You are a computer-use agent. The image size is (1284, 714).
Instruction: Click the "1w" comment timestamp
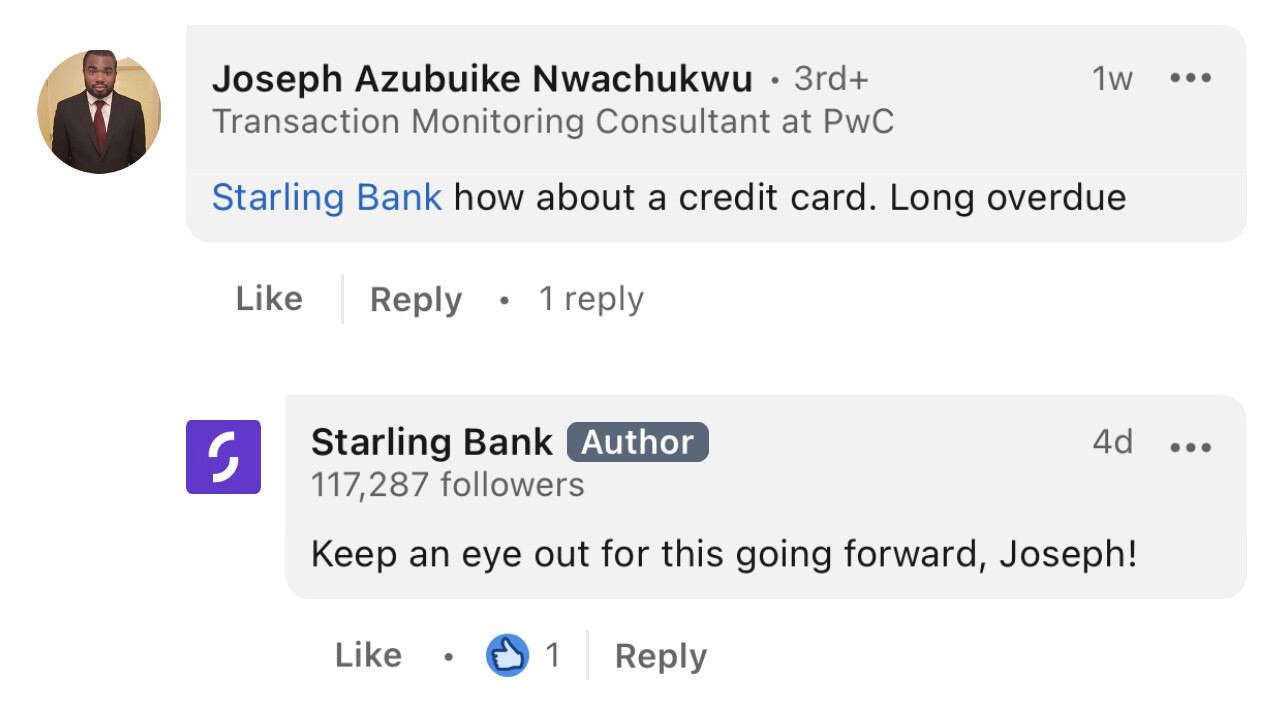[1111, 78]
